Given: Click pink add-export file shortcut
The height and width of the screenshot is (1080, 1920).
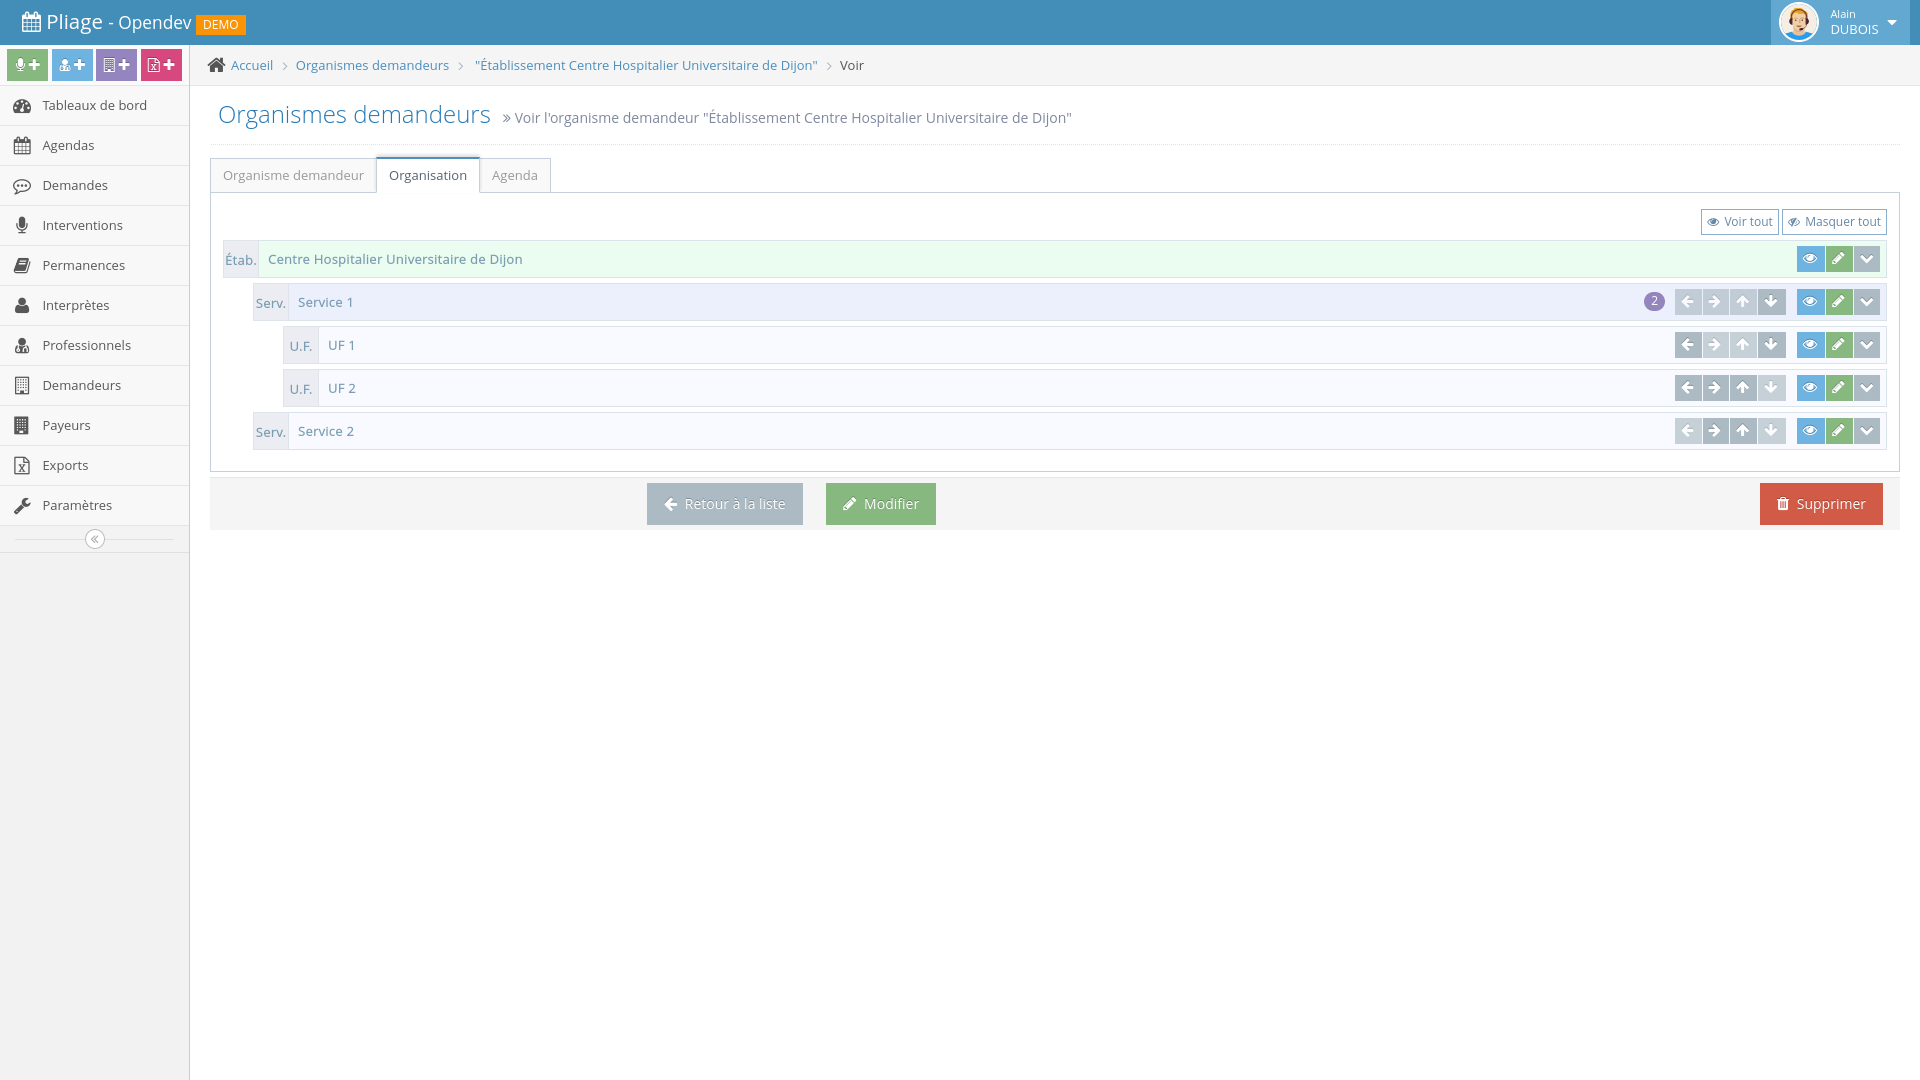Looking at the screenshot, I should 161,65.
